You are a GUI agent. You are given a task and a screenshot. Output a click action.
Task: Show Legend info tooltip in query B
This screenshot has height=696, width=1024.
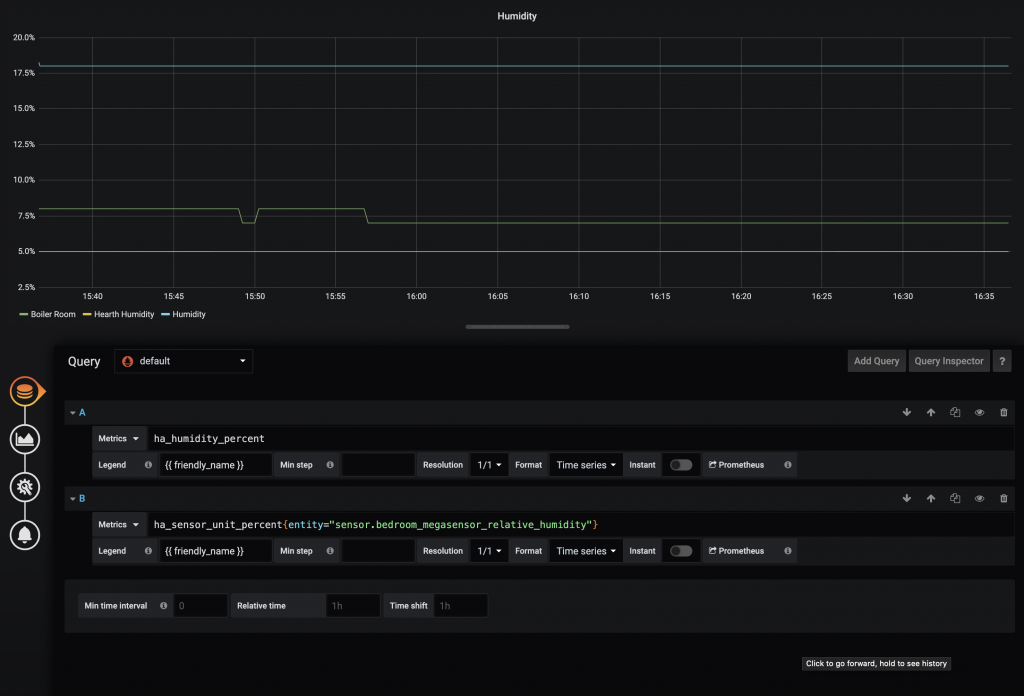coord(148,551)
